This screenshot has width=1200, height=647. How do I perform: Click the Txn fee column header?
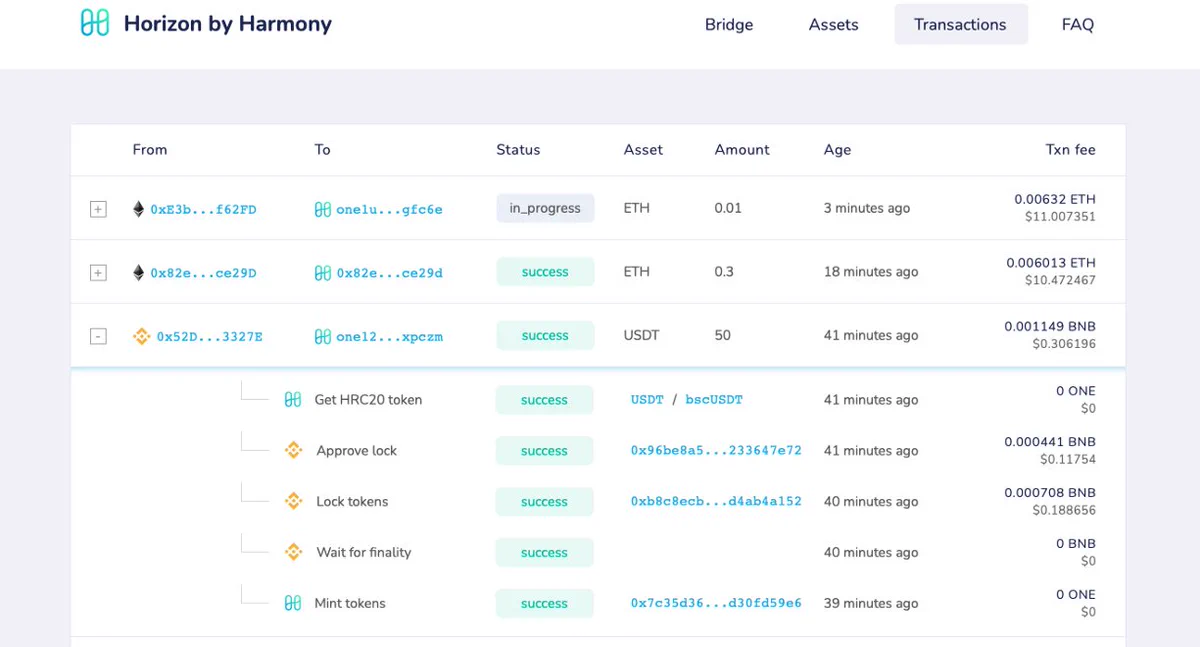pos(1071,150)
